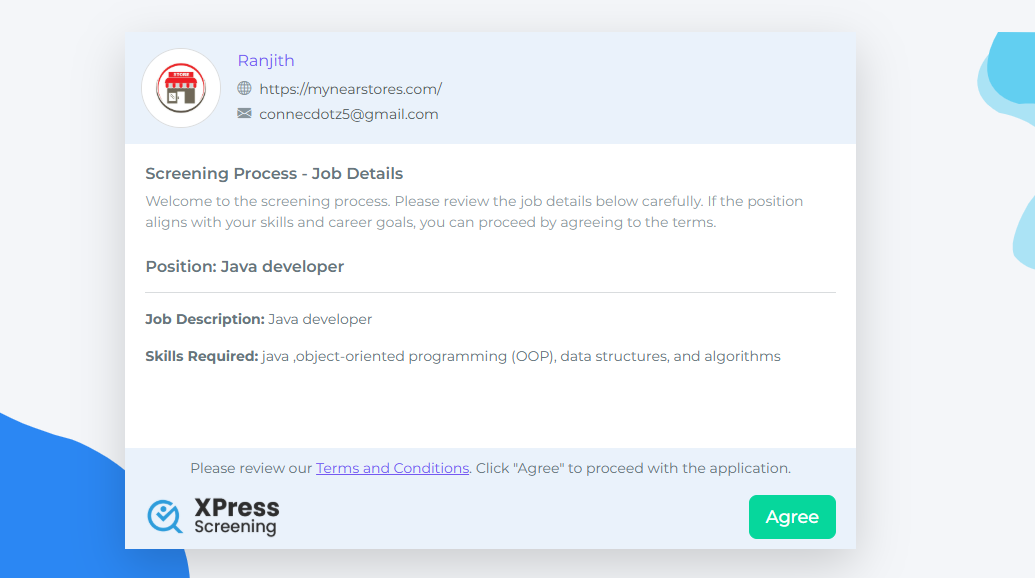The image size is (1035, 578).
Task: Click the envelope icon beside the email
Action: click(x=244, y=114)
